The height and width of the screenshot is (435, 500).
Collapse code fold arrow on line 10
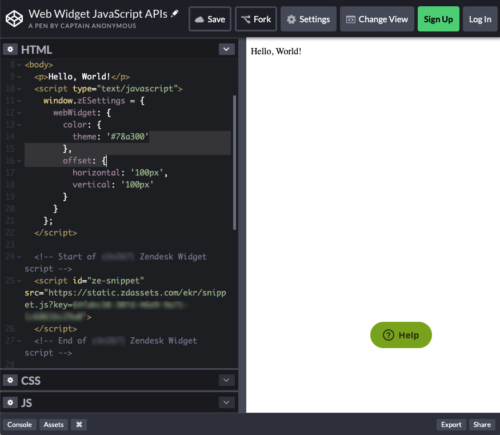coord(19,89)
